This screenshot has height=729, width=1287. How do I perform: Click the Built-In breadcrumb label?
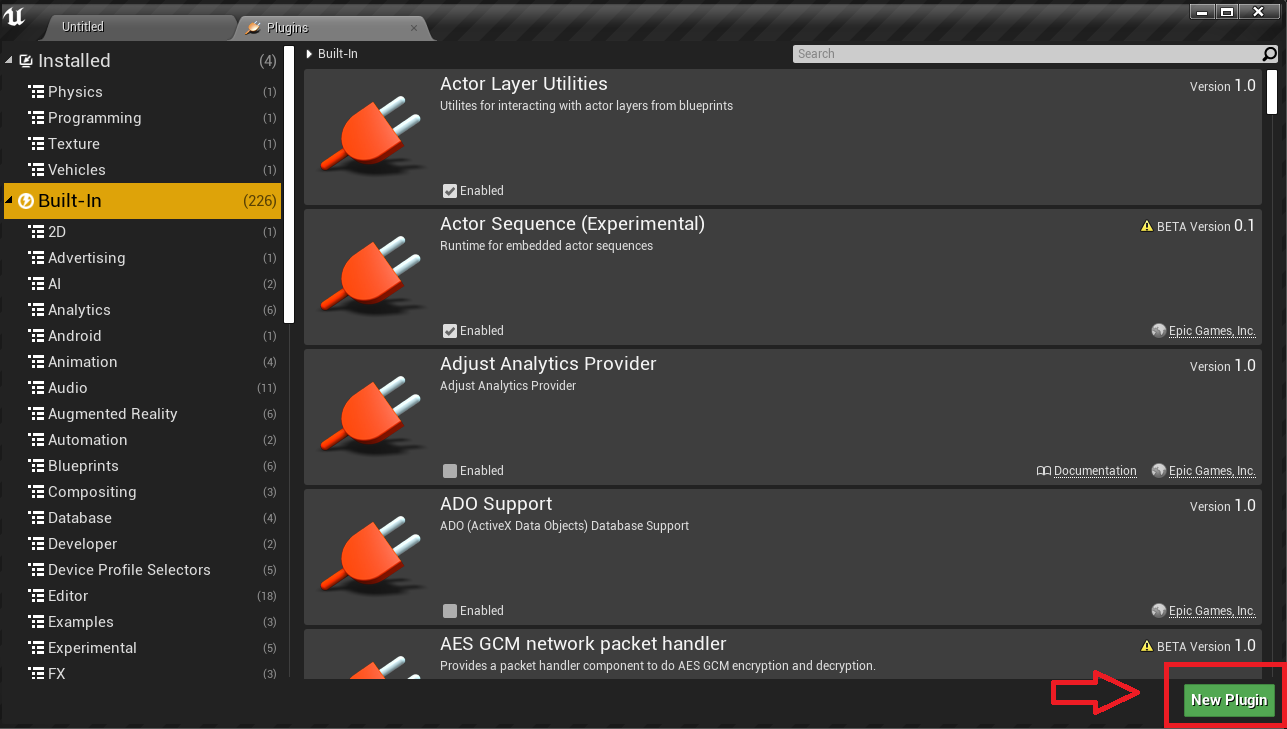point(337,54)
